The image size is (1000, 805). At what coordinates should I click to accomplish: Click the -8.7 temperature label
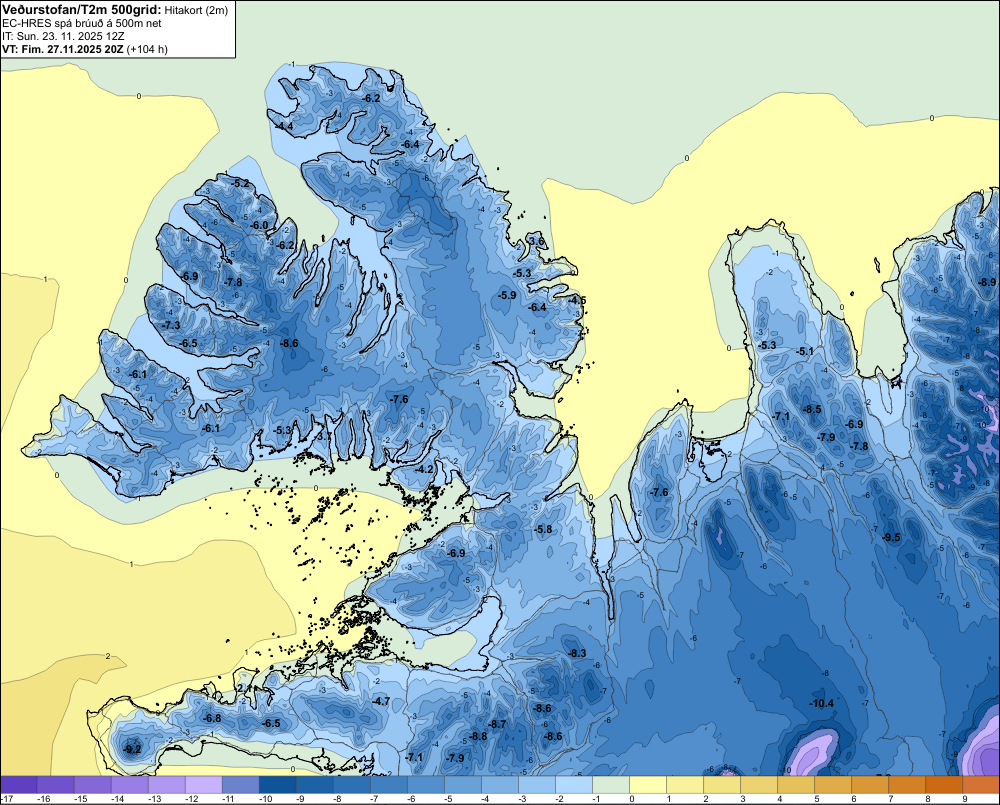[497, 724]
